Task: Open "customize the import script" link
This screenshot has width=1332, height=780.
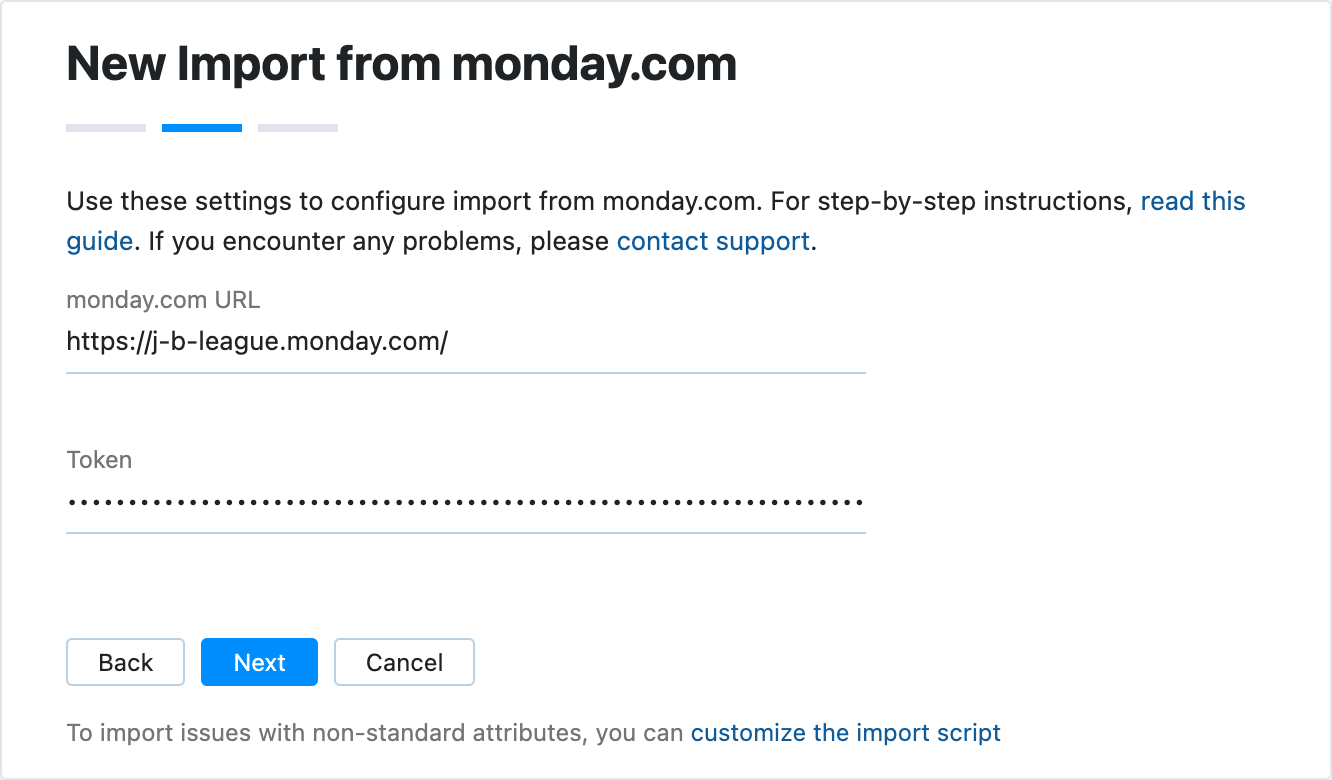Action: 845,732
